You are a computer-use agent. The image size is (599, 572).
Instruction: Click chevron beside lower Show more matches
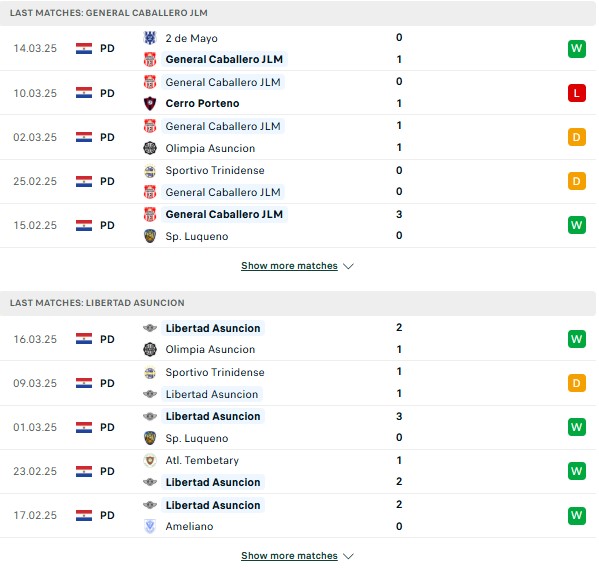tap(348, 556)
